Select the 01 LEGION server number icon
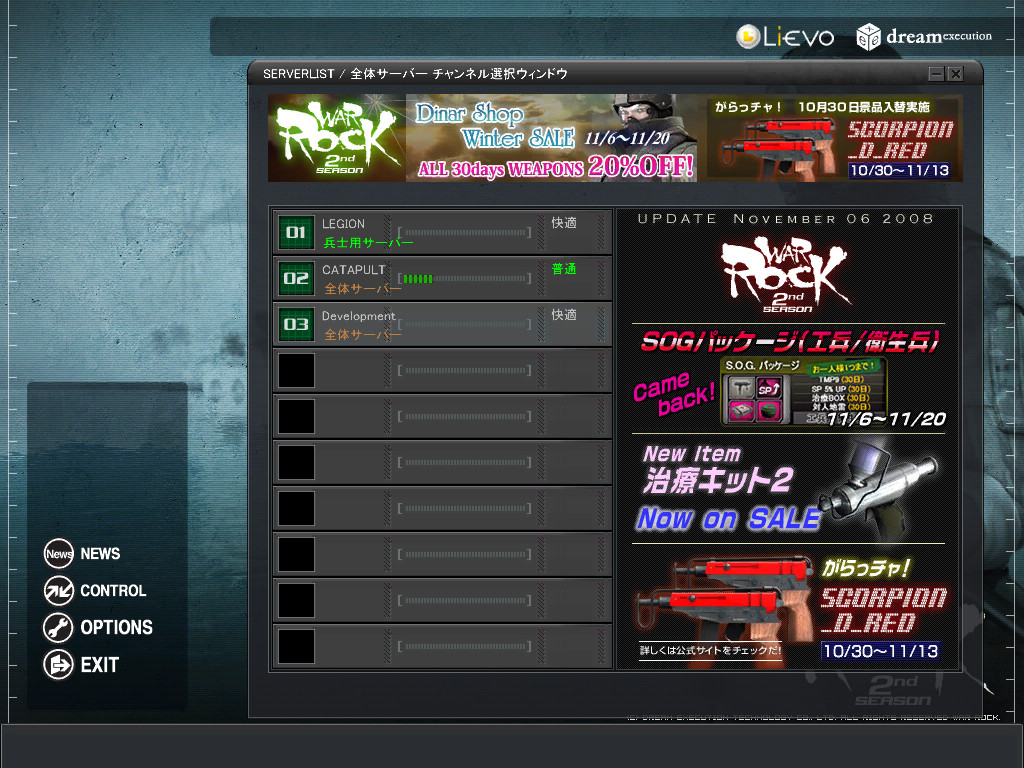Viewport: 1024px width, 768px height. 296,233
